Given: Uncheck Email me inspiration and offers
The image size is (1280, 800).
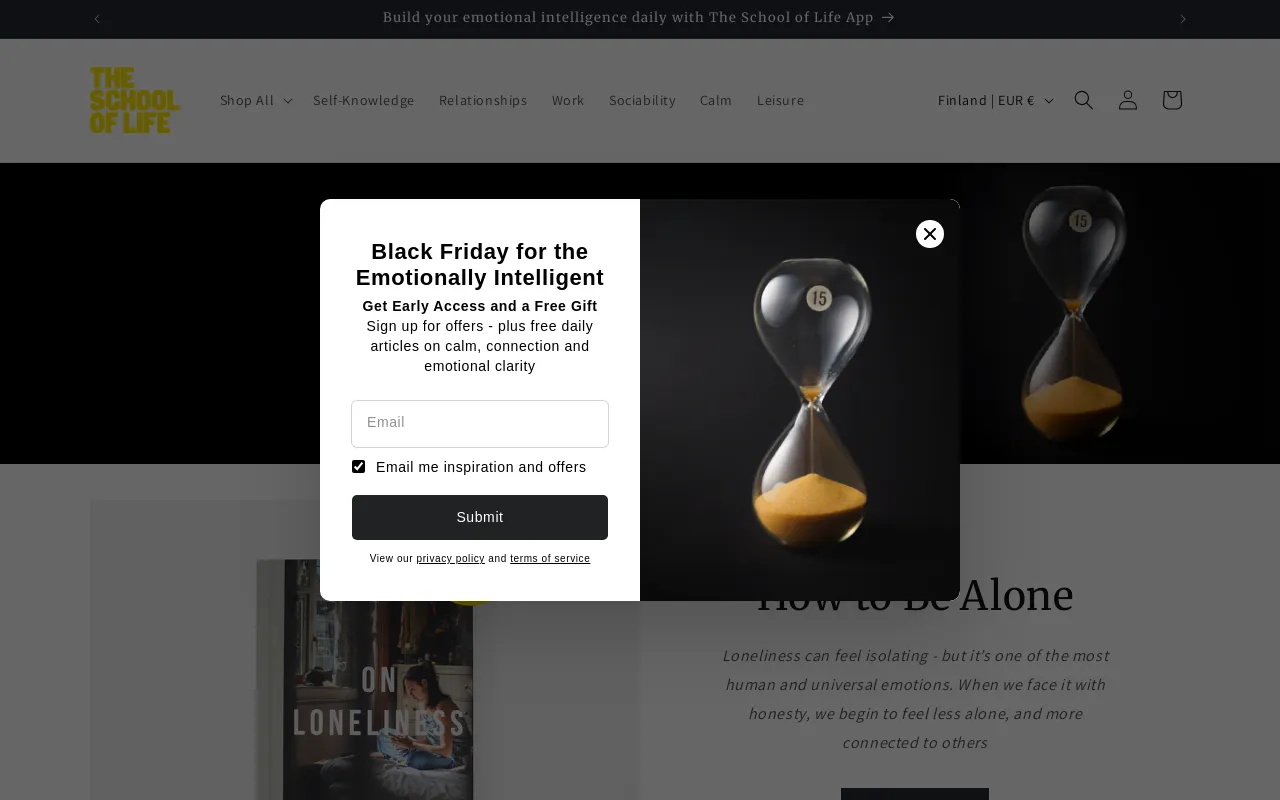Looking at the screenshot, I should point(358,466).
